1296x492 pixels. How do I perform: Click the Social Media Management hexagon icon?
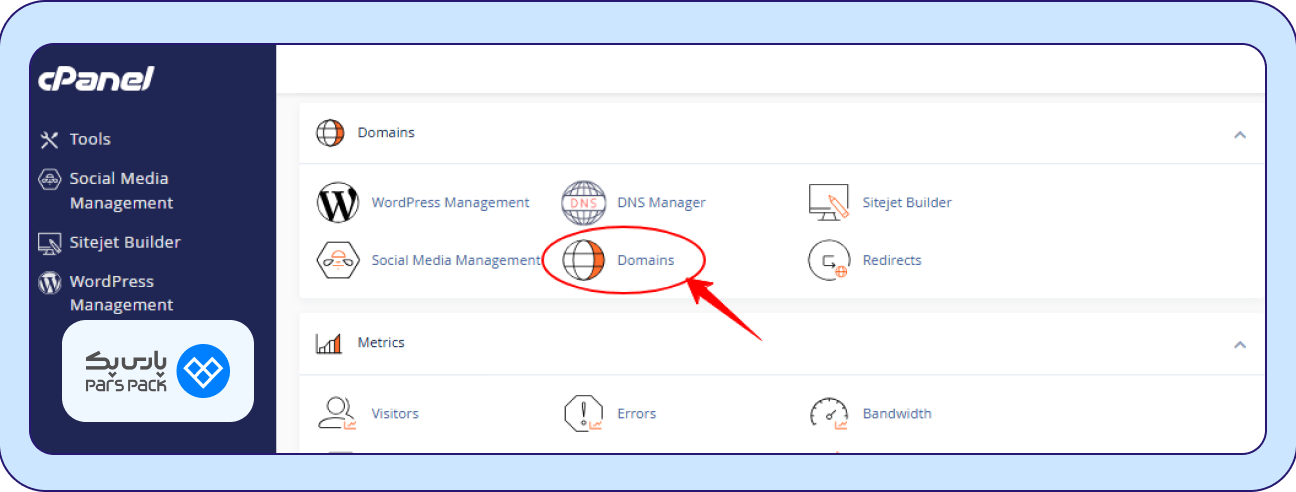pyautogui.click(x=338, y=260)
